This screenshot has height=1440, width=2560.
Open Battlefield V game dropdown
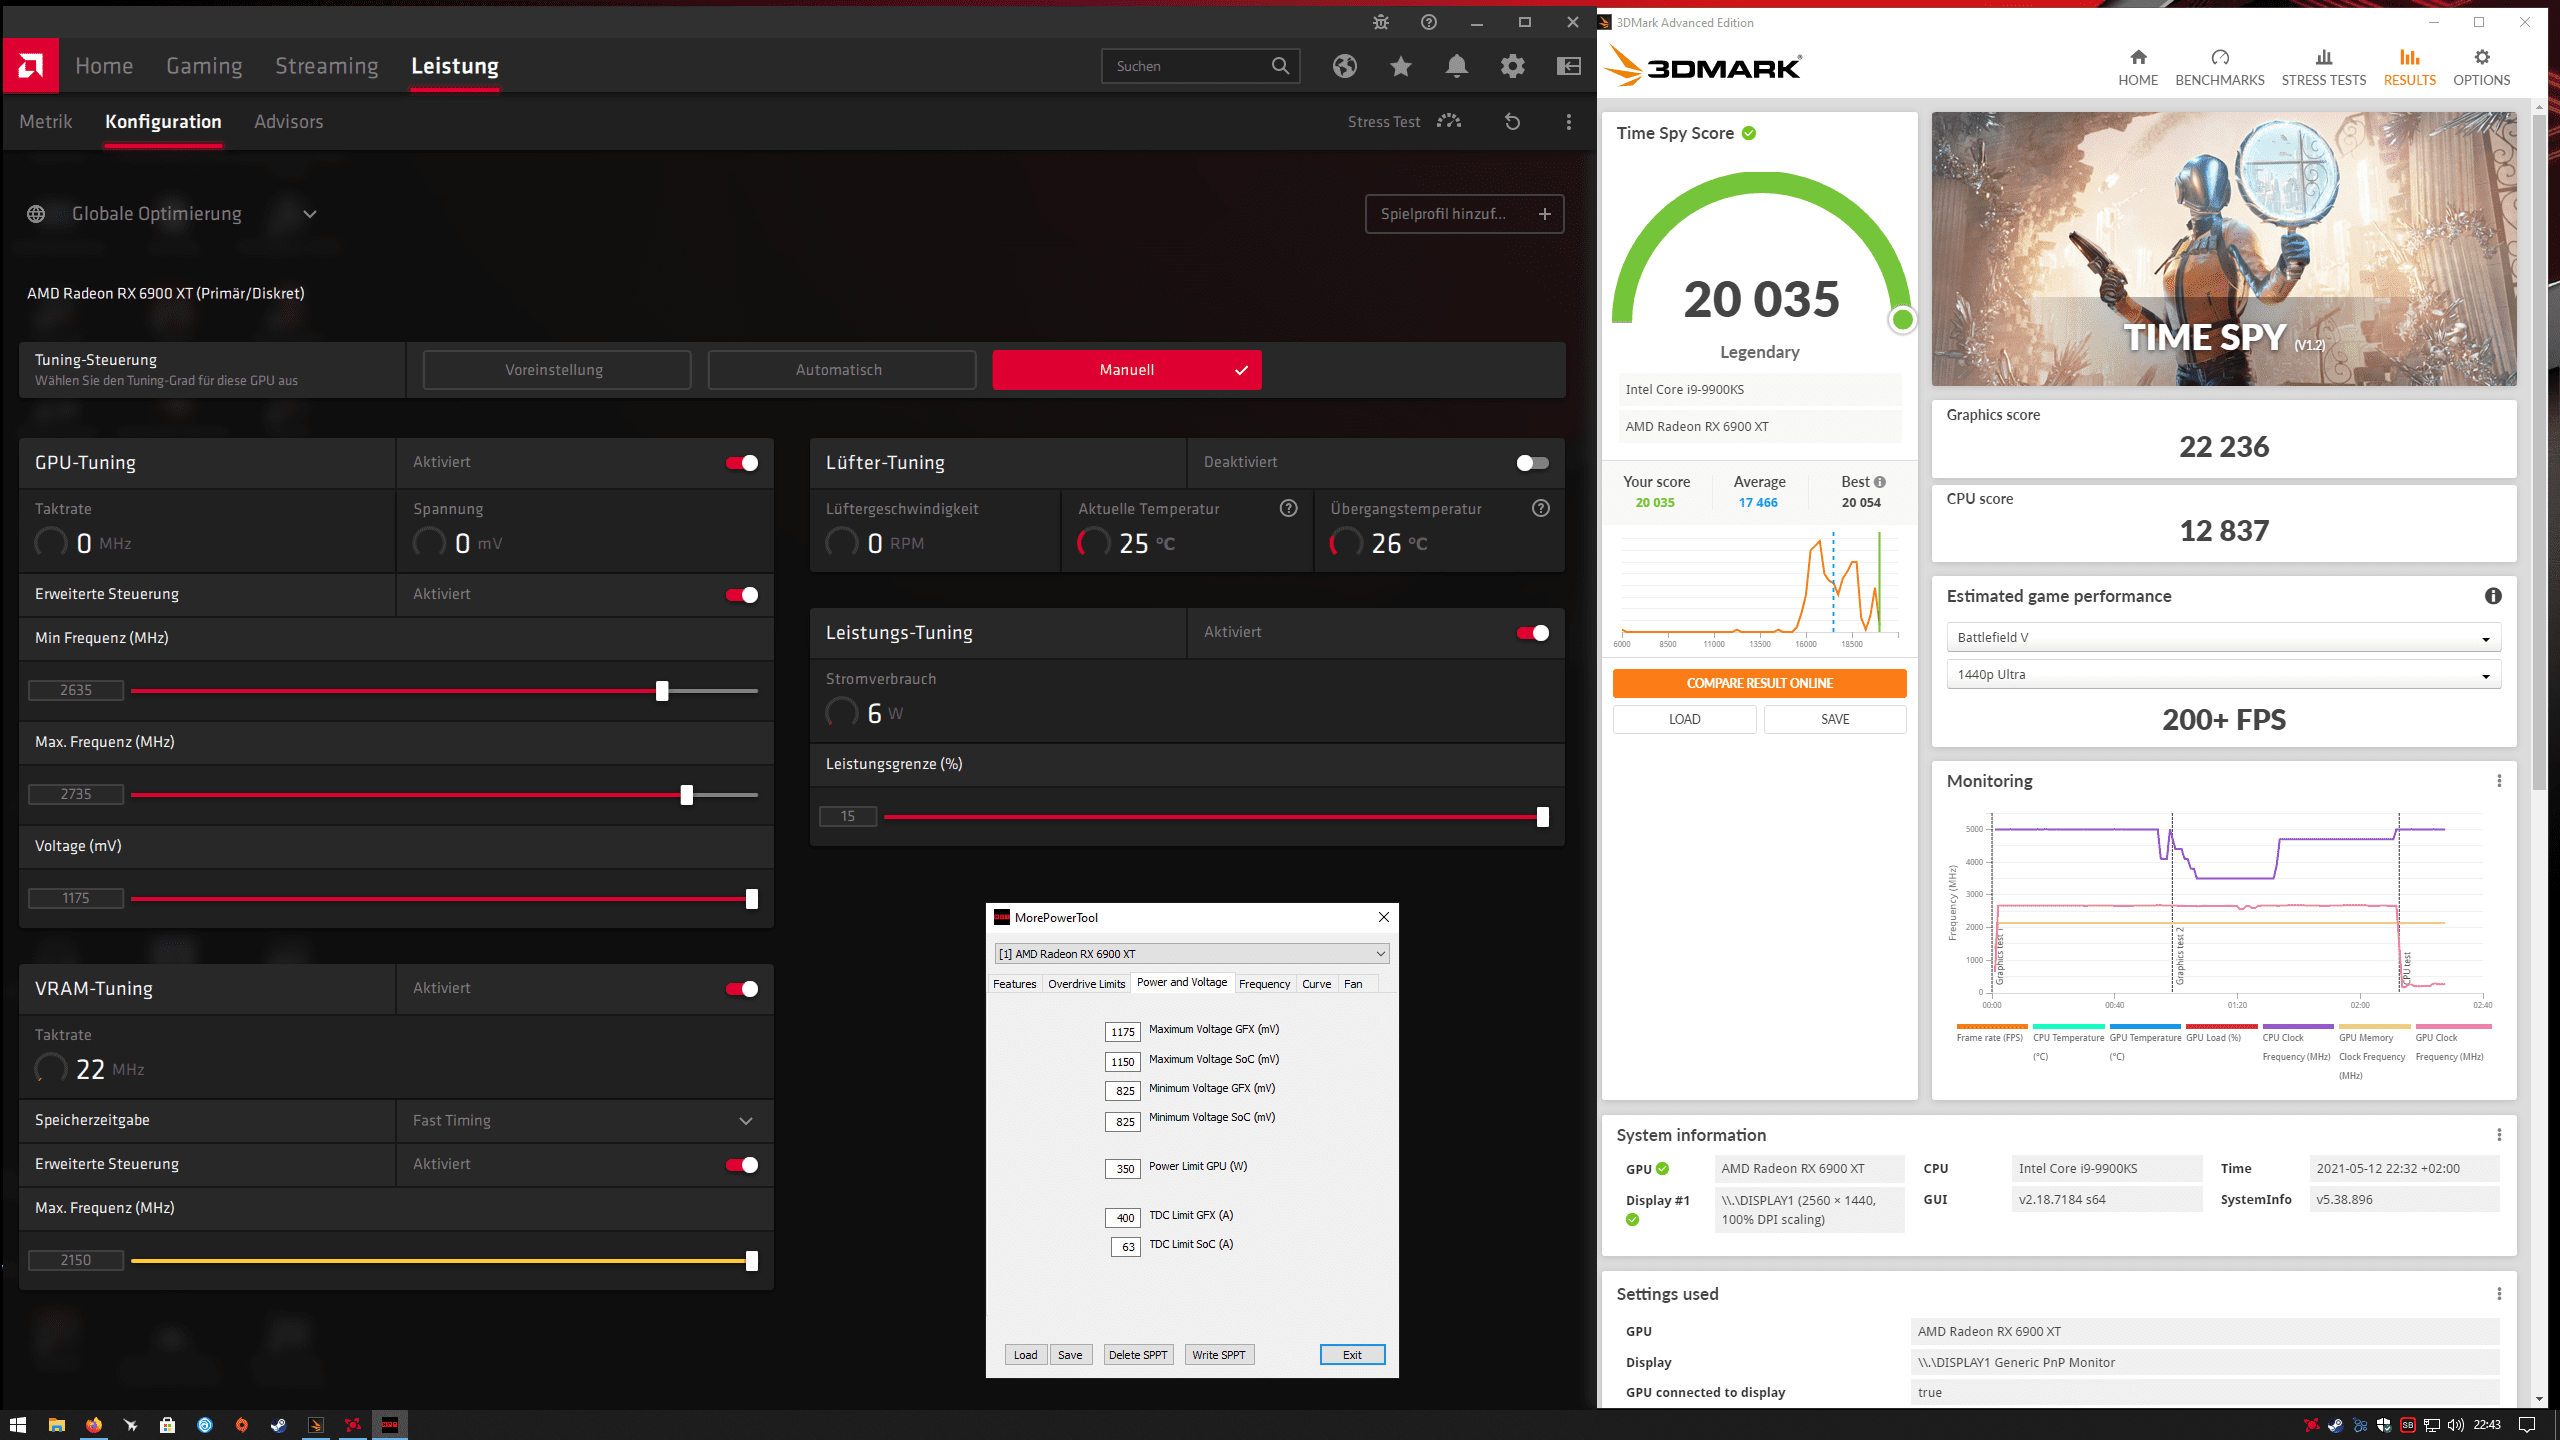tap(2224, 638)
